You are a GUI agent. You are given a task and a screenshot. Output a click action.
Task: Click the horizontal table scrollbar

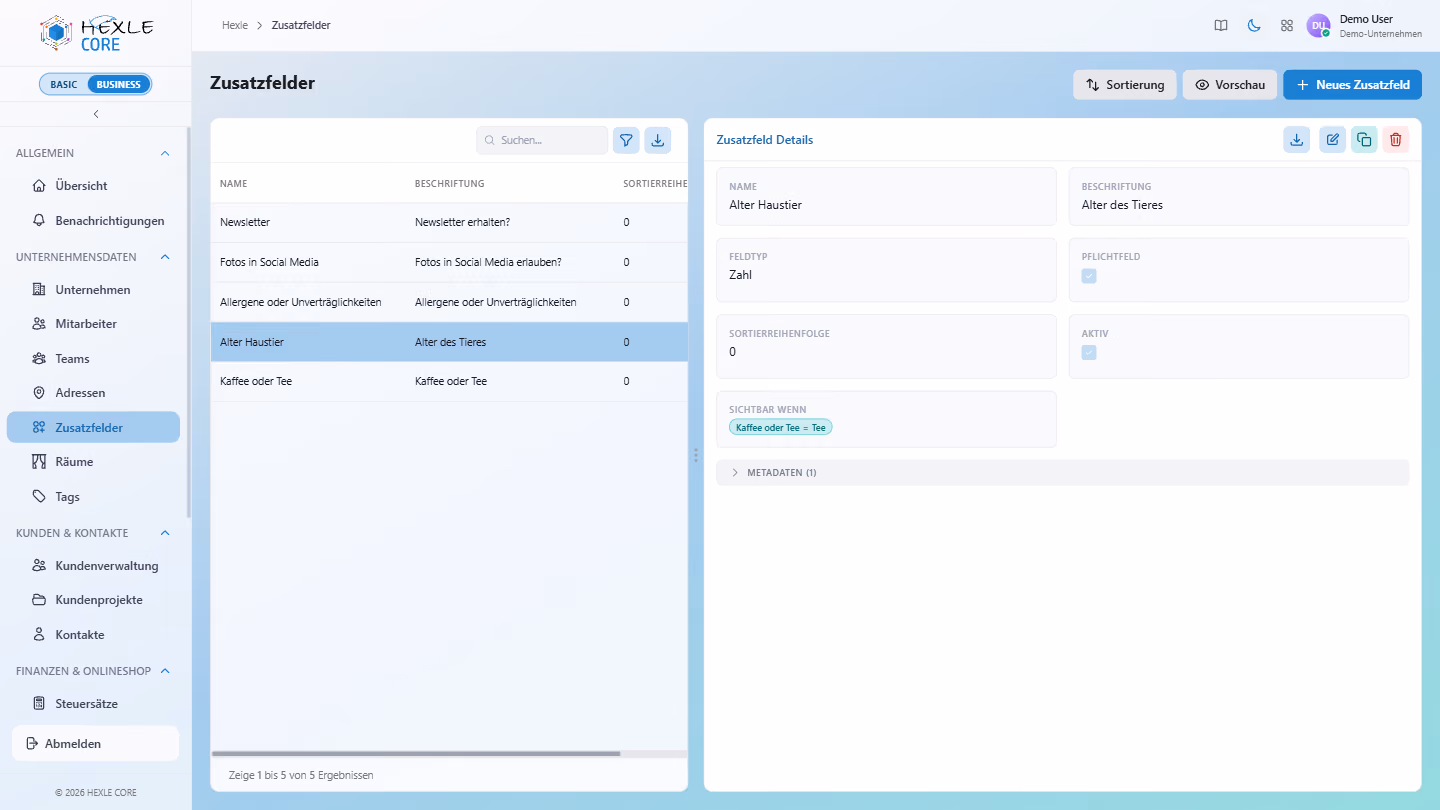[x=416, y=753]
